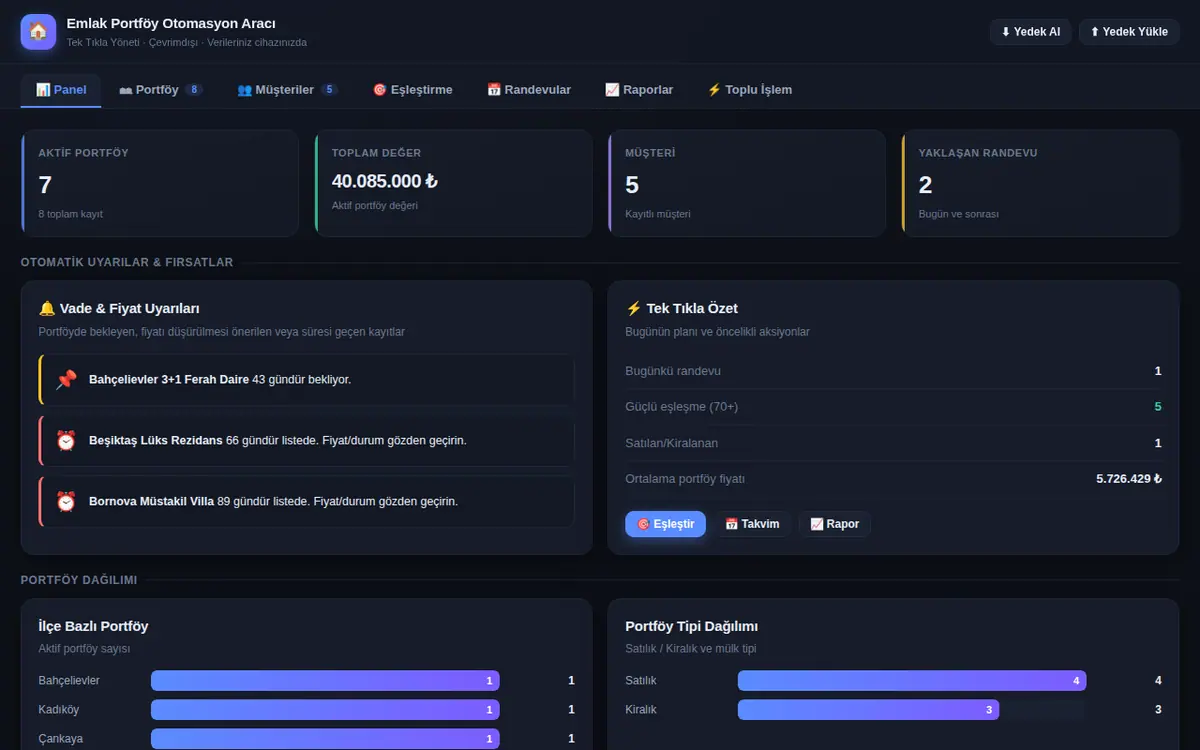Go to the Eşleştirme tab
The width and height of the screenshot is (1200, 750).
(x=412, y=90)
